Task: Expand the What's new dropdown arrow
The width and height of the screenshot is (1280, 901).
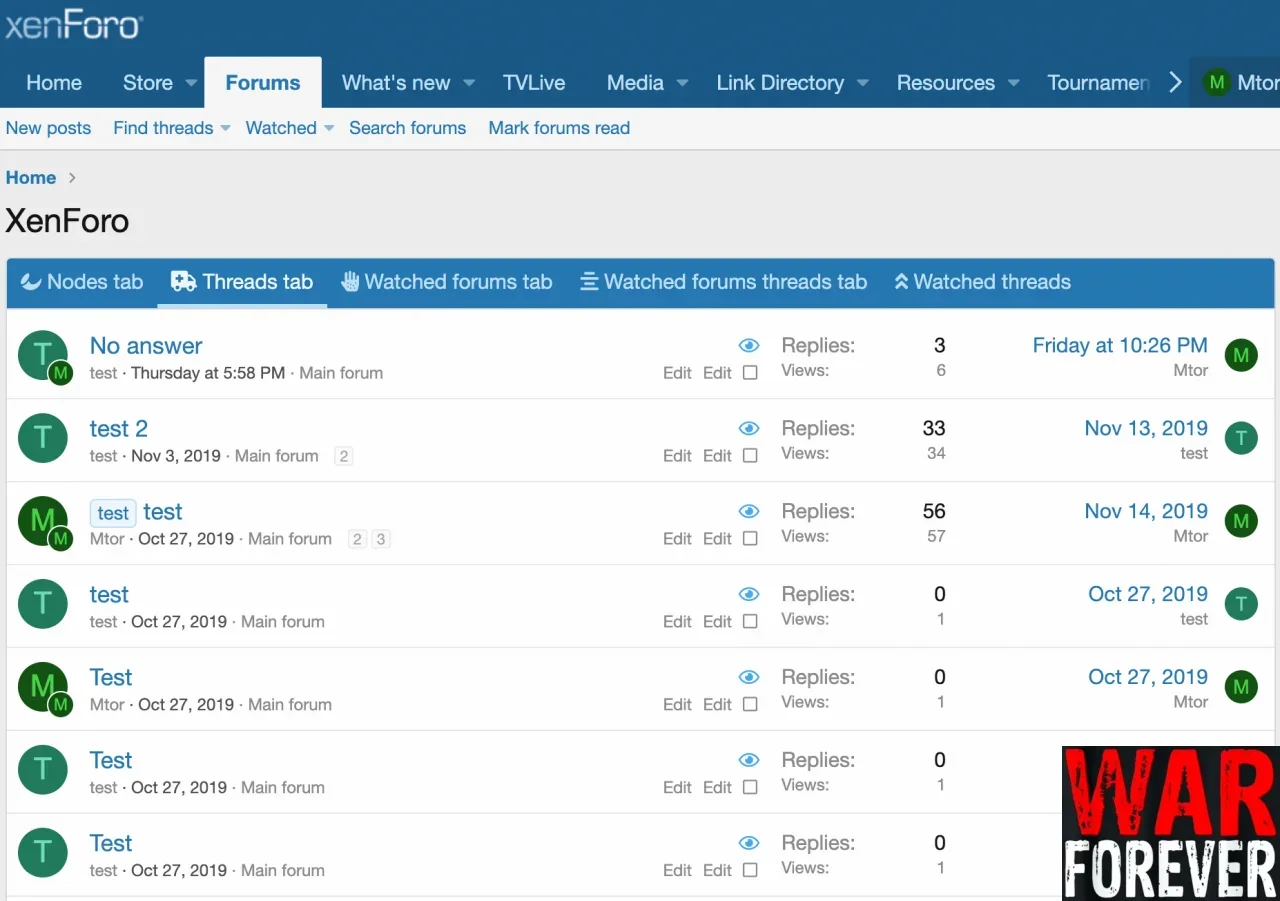Action: pos(469,83)
